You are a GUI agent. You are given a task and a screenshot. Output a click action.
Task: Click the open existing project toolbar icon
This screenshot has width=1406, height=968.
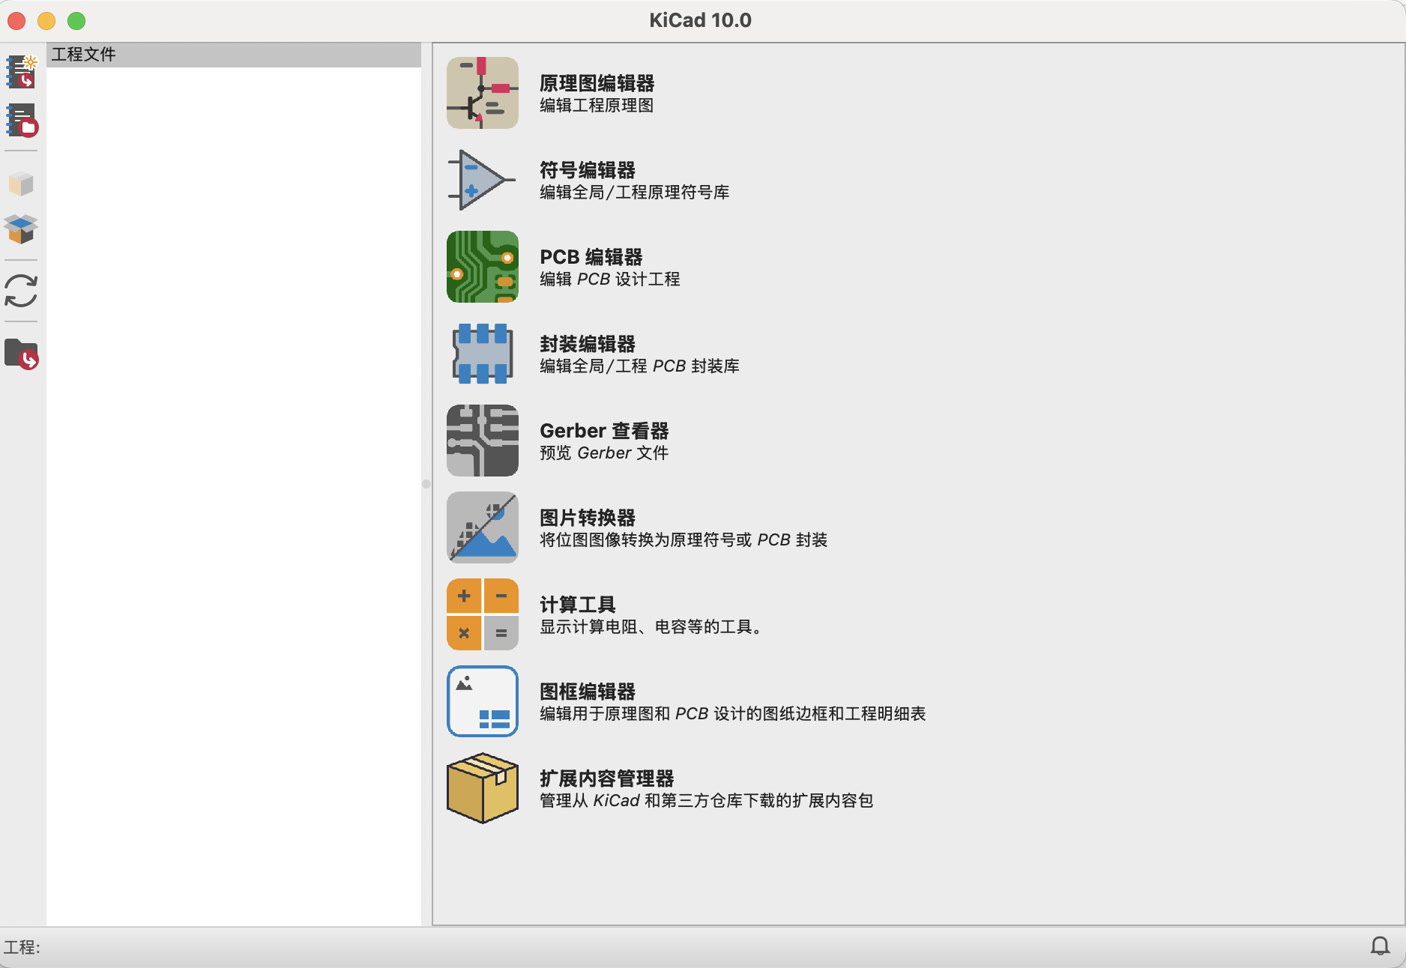click(x=21, y=120)
